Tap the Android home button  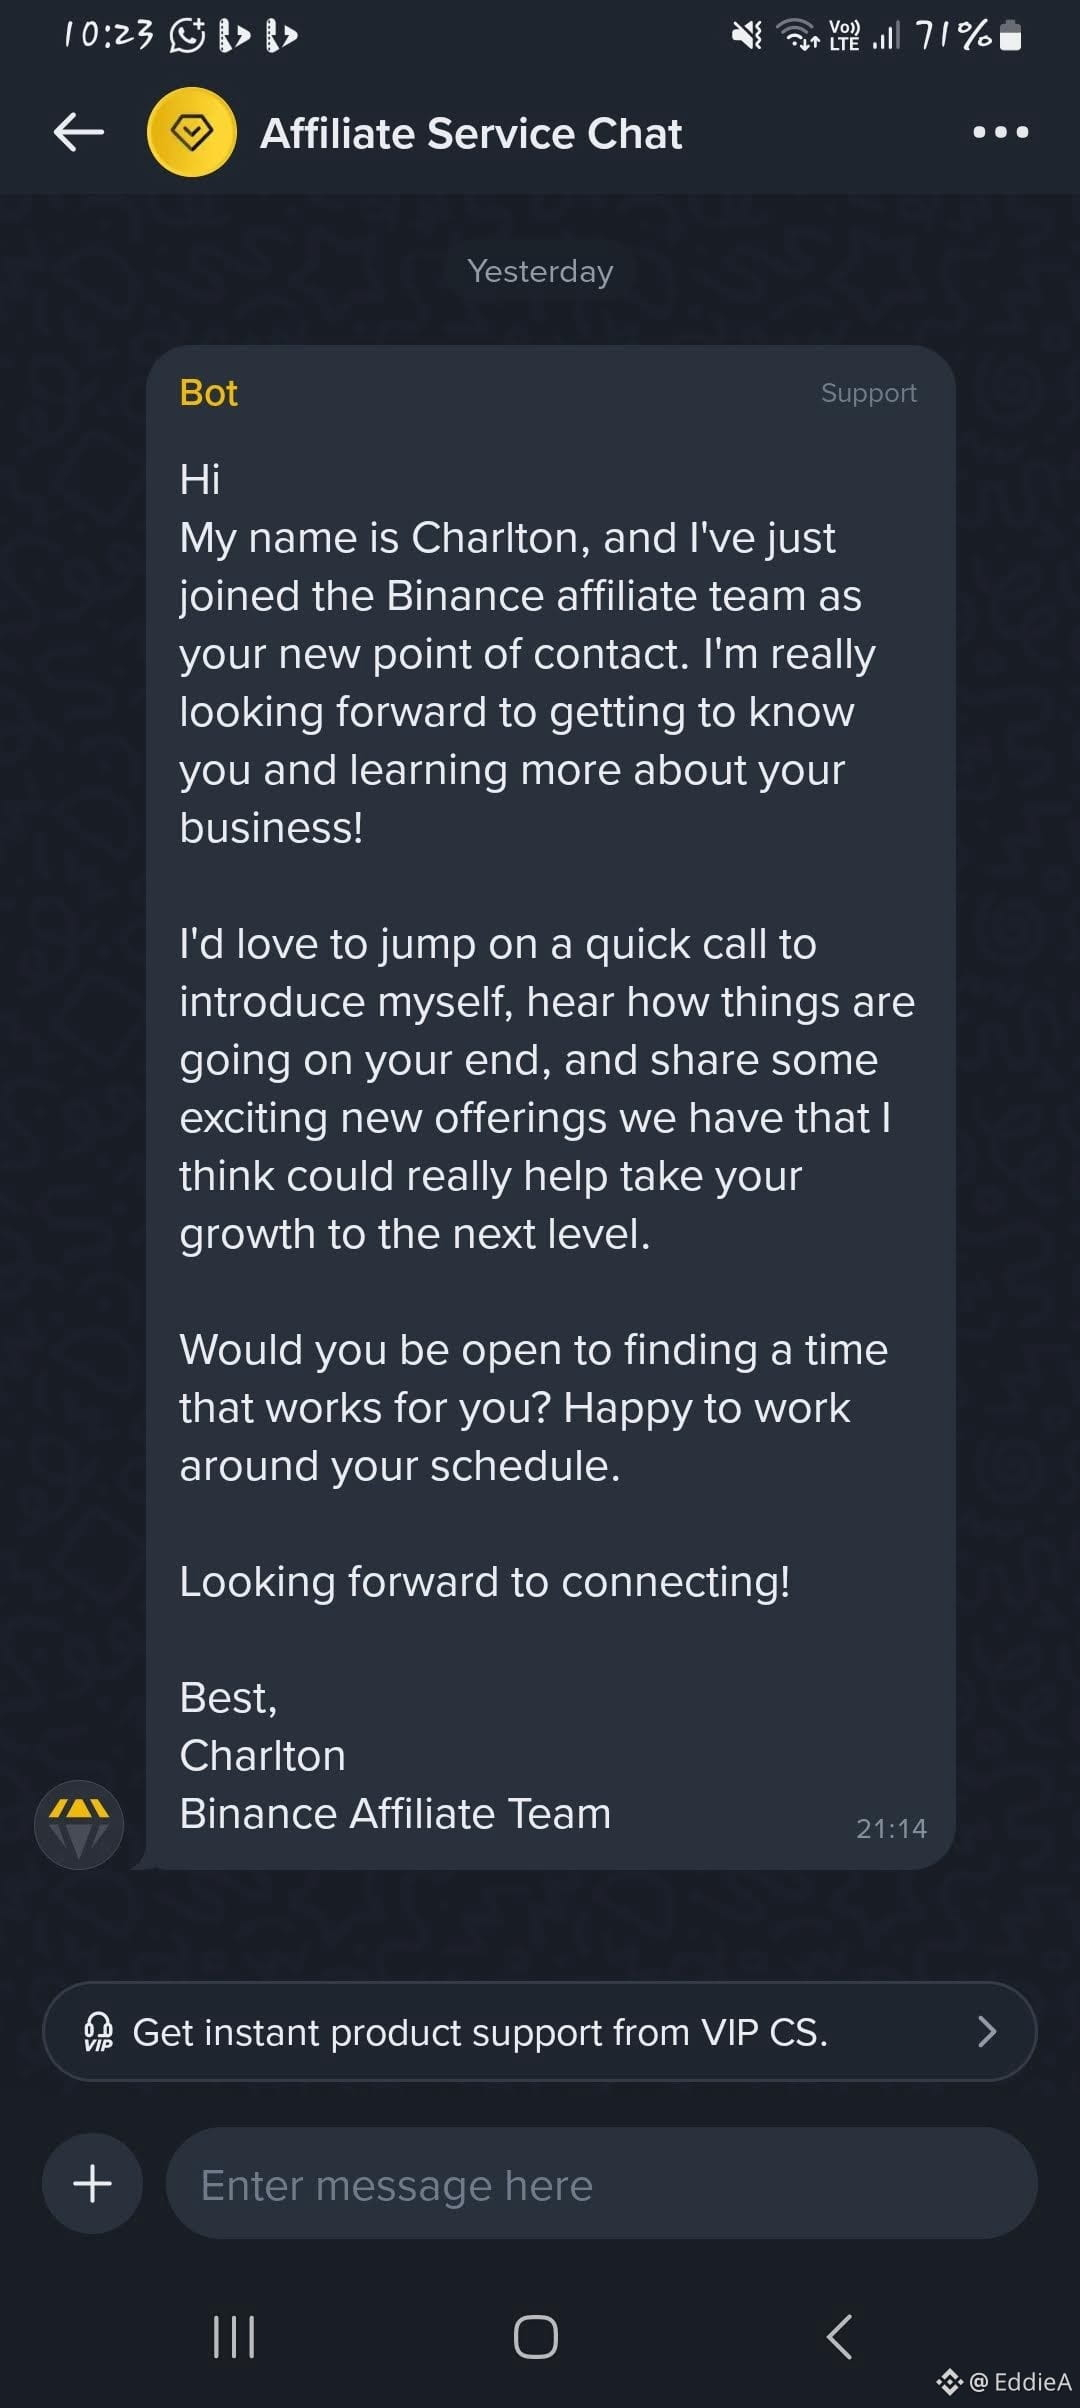coord(536,2337)
